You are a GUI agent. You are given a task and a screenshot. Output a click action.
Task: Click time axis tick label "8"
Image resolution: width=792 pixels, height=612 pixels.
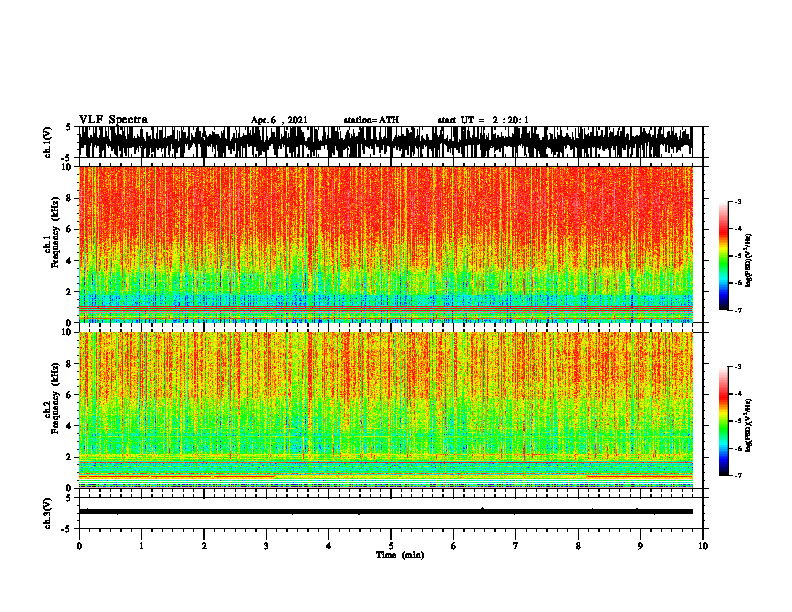578,546
